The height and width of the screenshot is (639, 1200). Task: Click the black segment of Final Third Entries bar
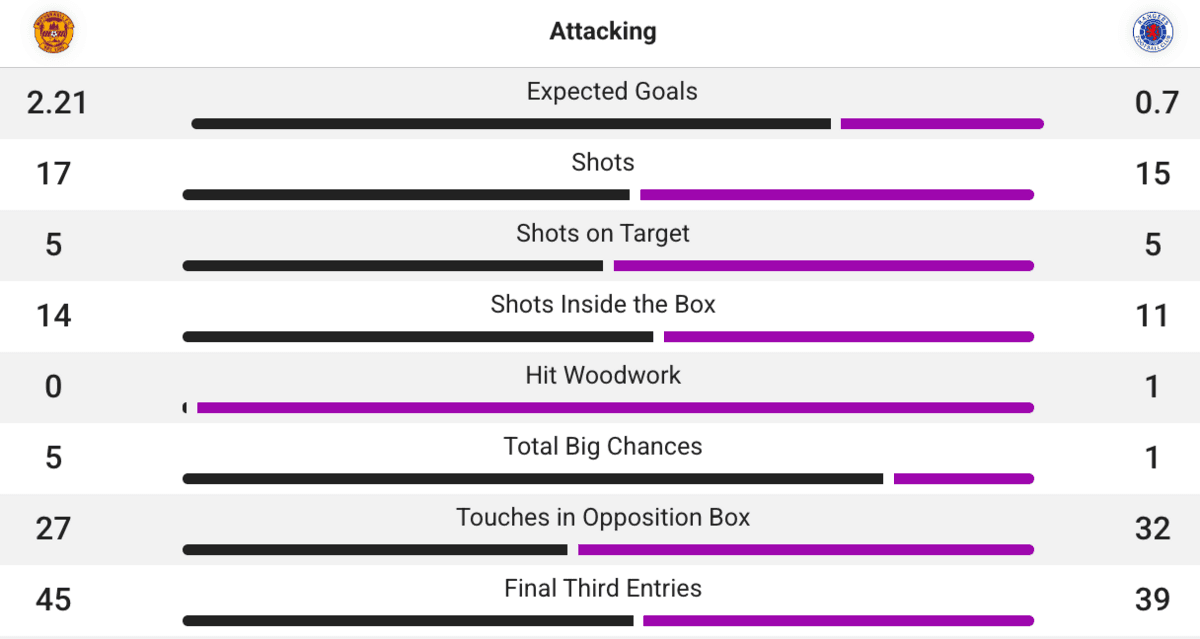[408, 621]
